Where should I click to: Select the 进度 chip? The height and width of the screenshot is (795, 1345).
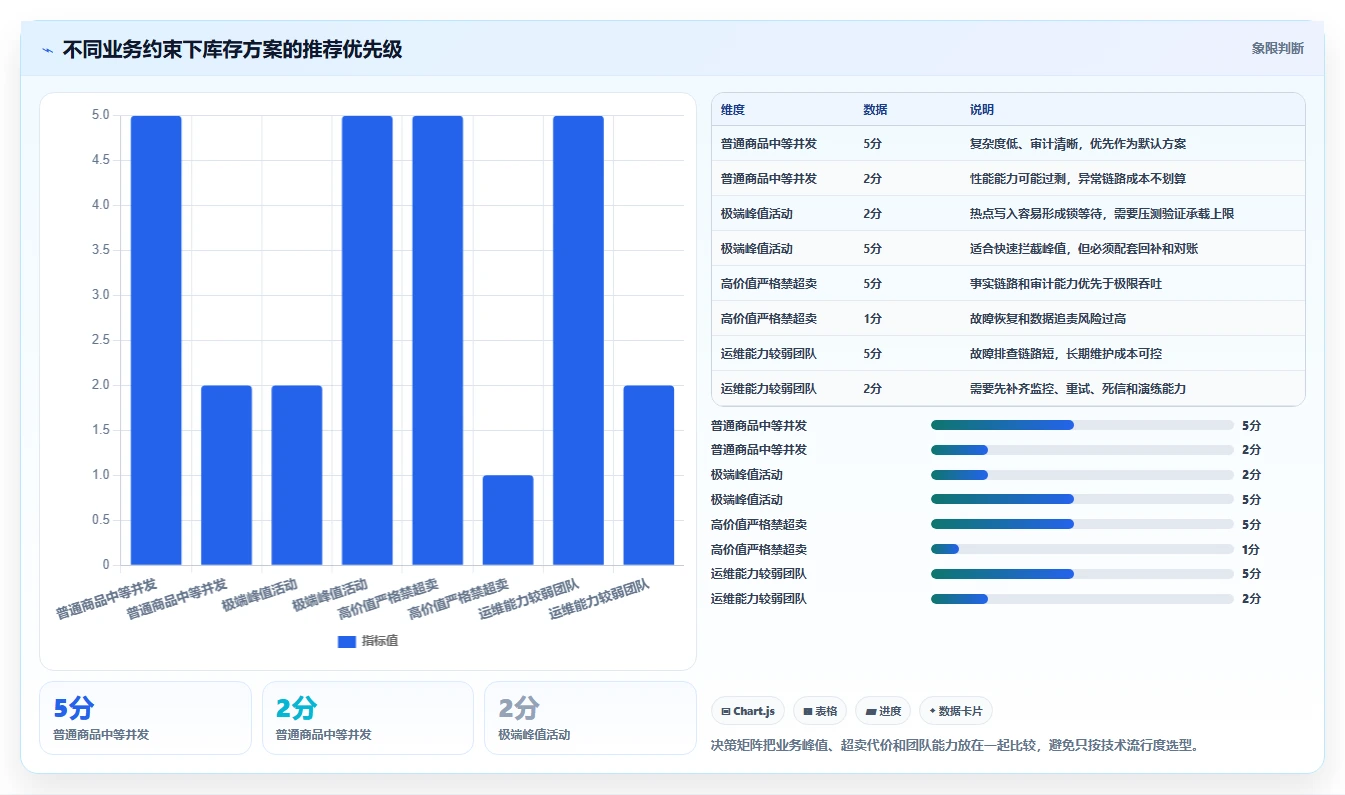[x=883, y=711]
